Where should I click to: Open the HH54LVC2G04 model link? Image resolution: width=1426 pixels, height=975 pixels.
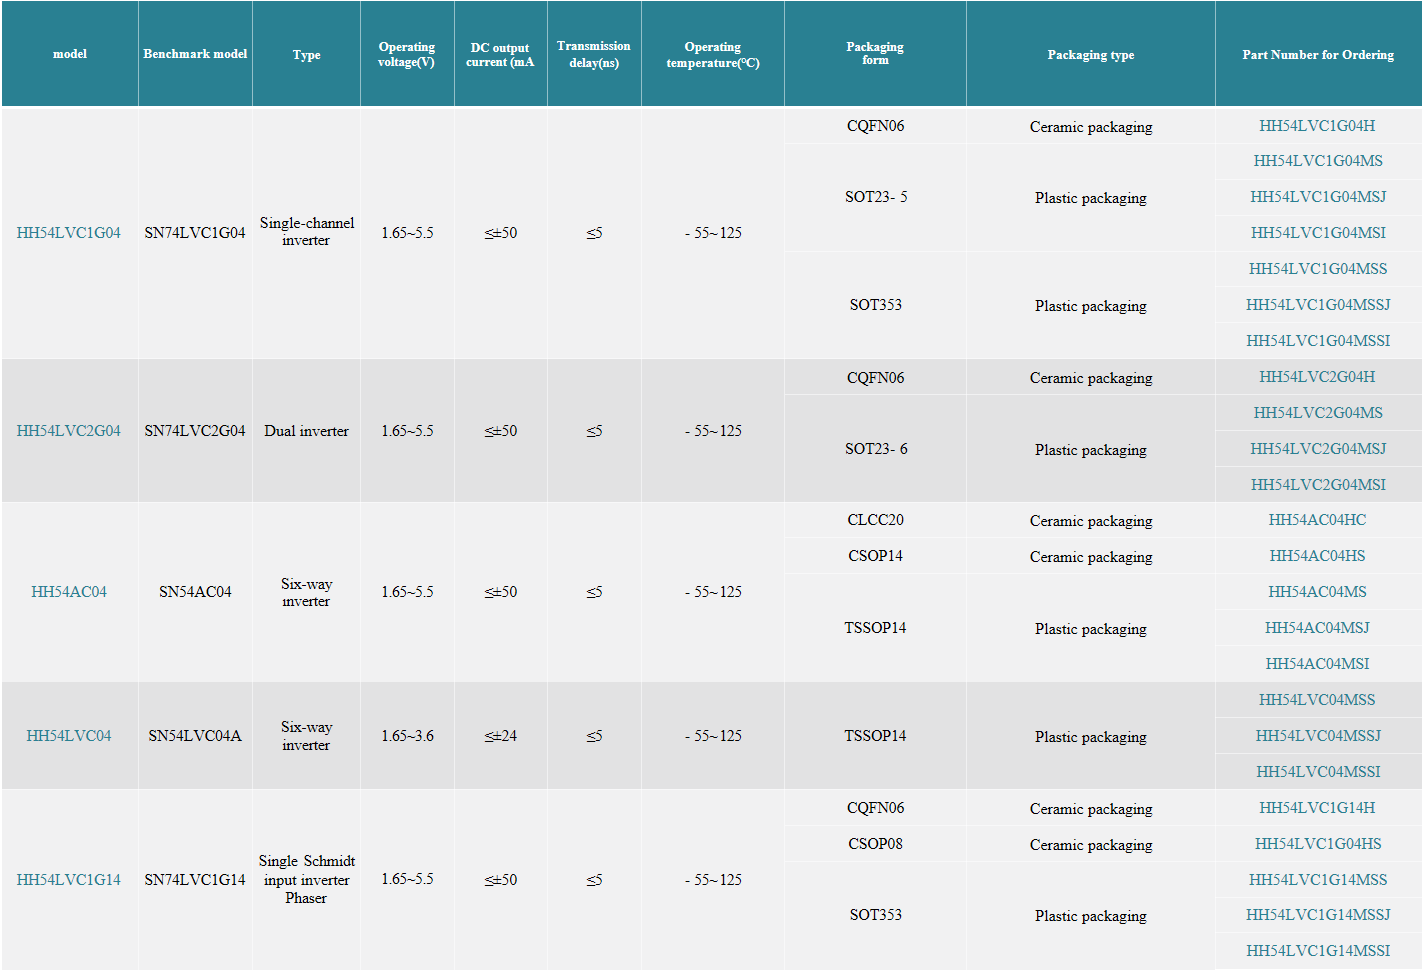[68, 431]
